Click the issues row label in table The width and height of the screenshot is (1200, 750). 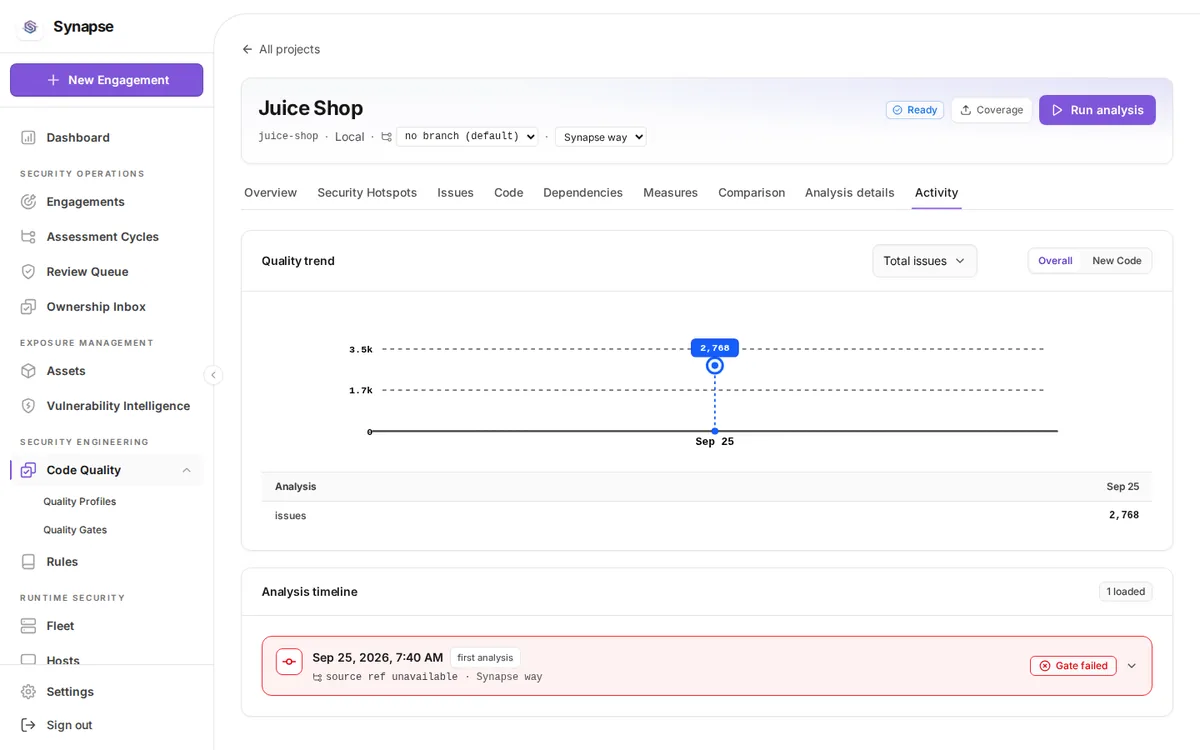[x=291, y=516]
